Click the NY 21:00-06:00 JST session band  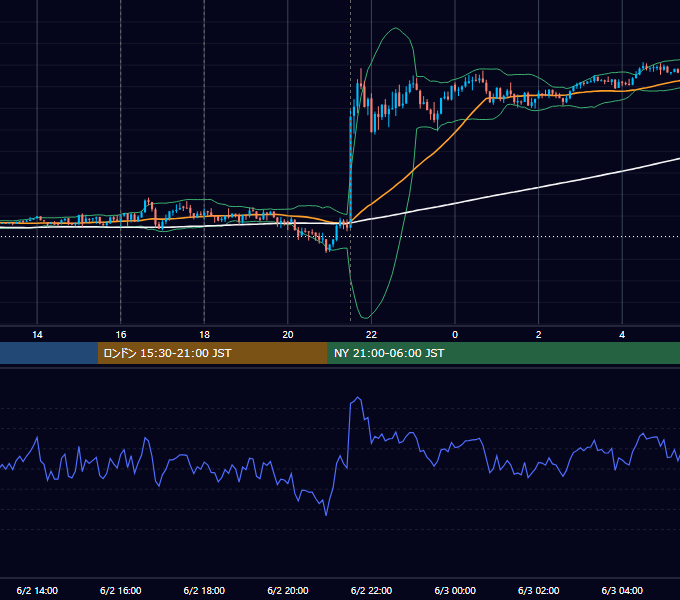click(x=503, y=353)
